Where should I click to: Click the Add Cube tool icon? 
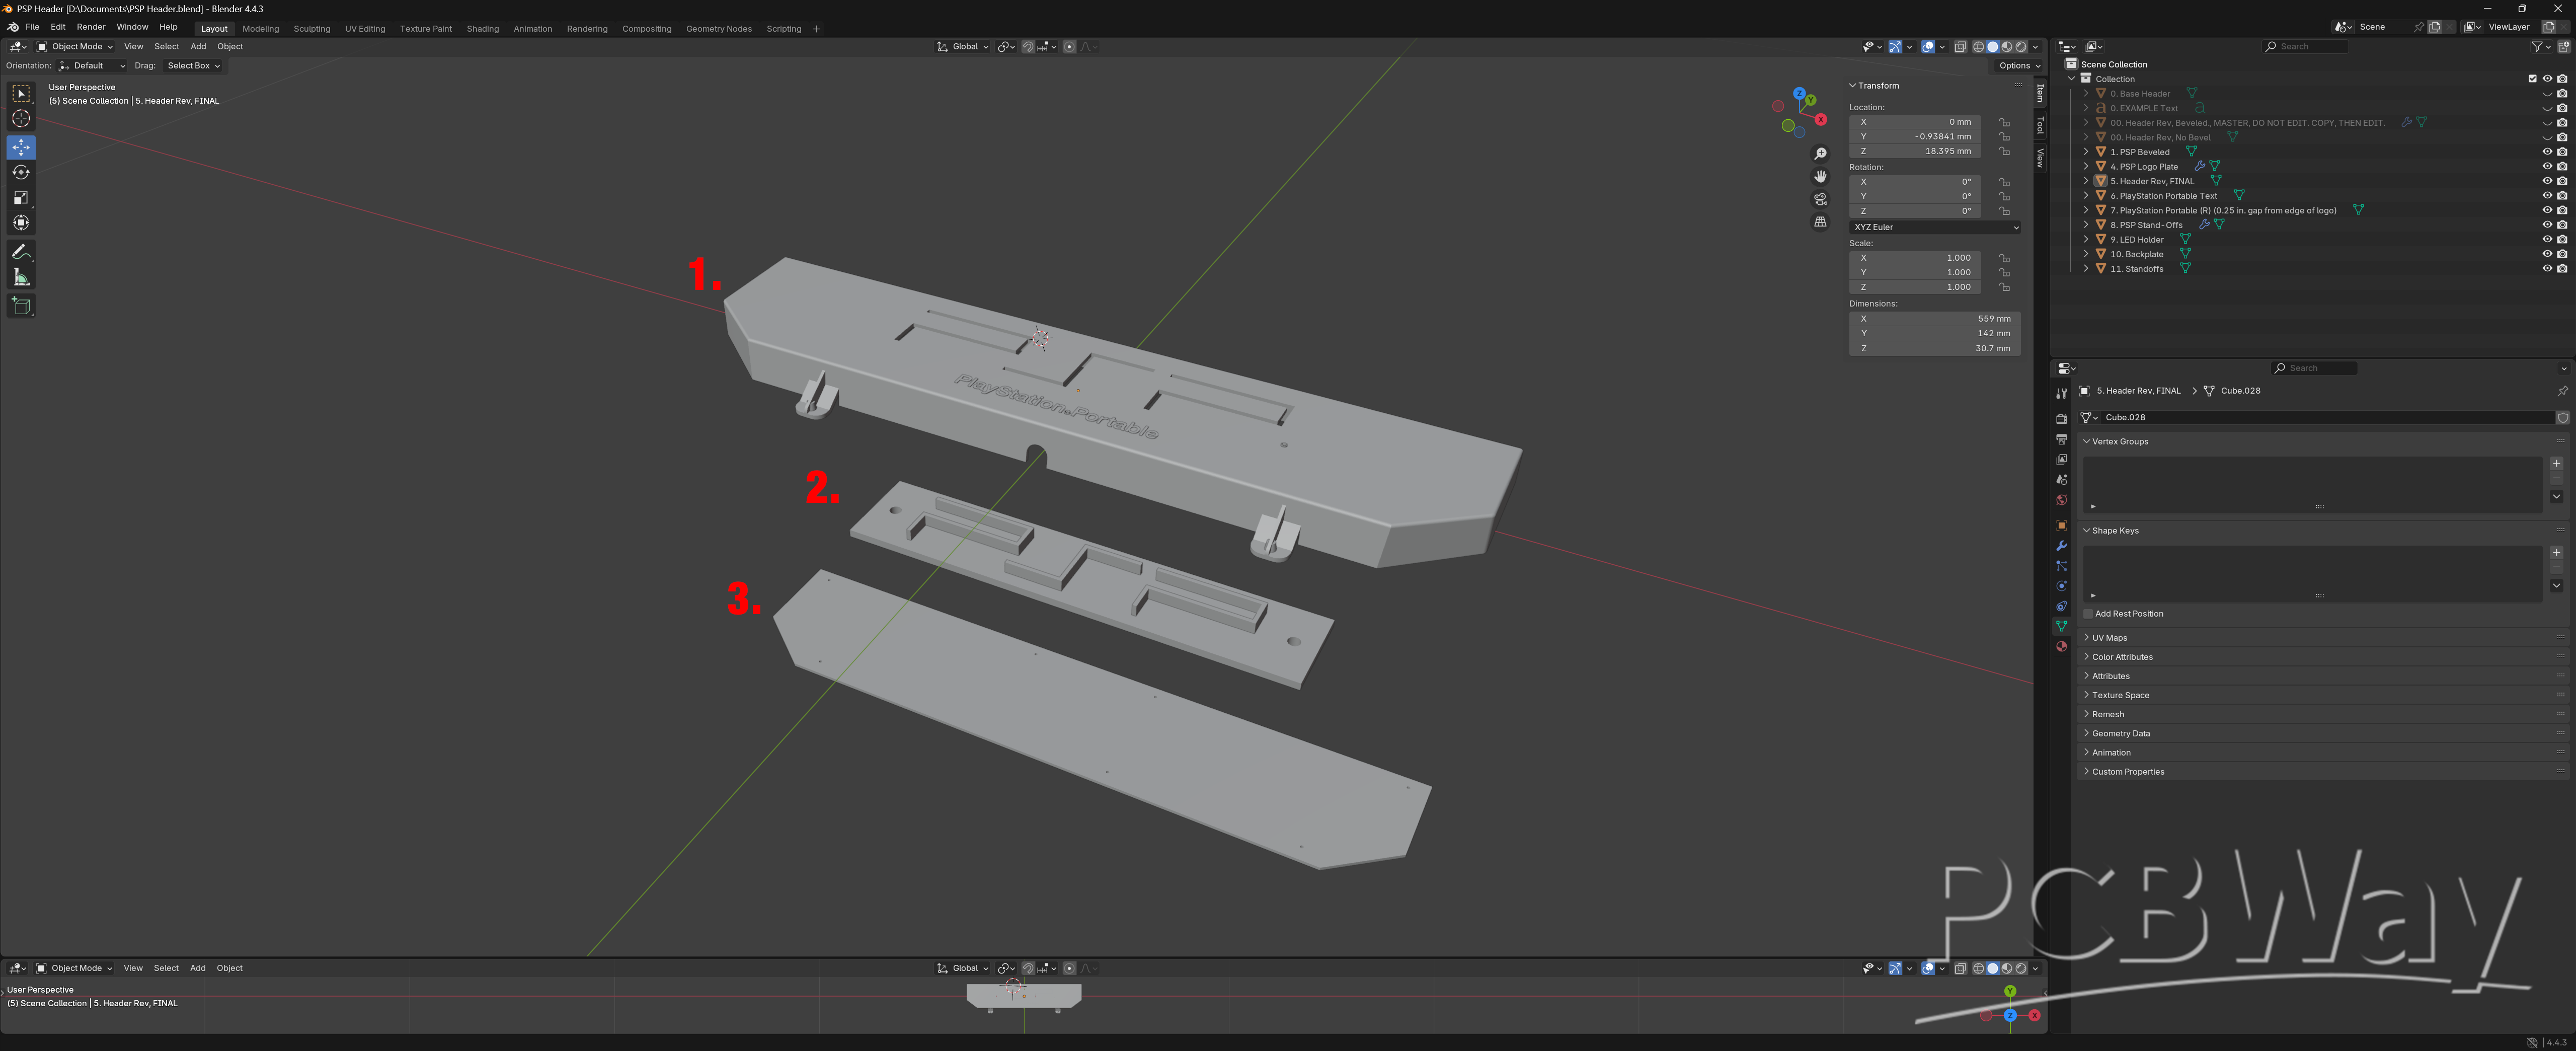(21, 306)
